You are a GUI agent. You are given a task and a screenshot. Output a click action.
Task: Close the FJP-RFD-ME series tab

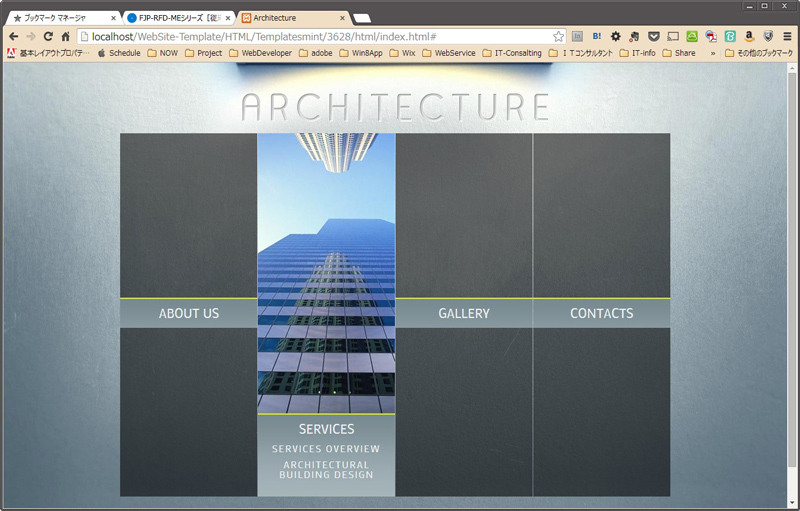pyautogui.click(x=228, y=18)
